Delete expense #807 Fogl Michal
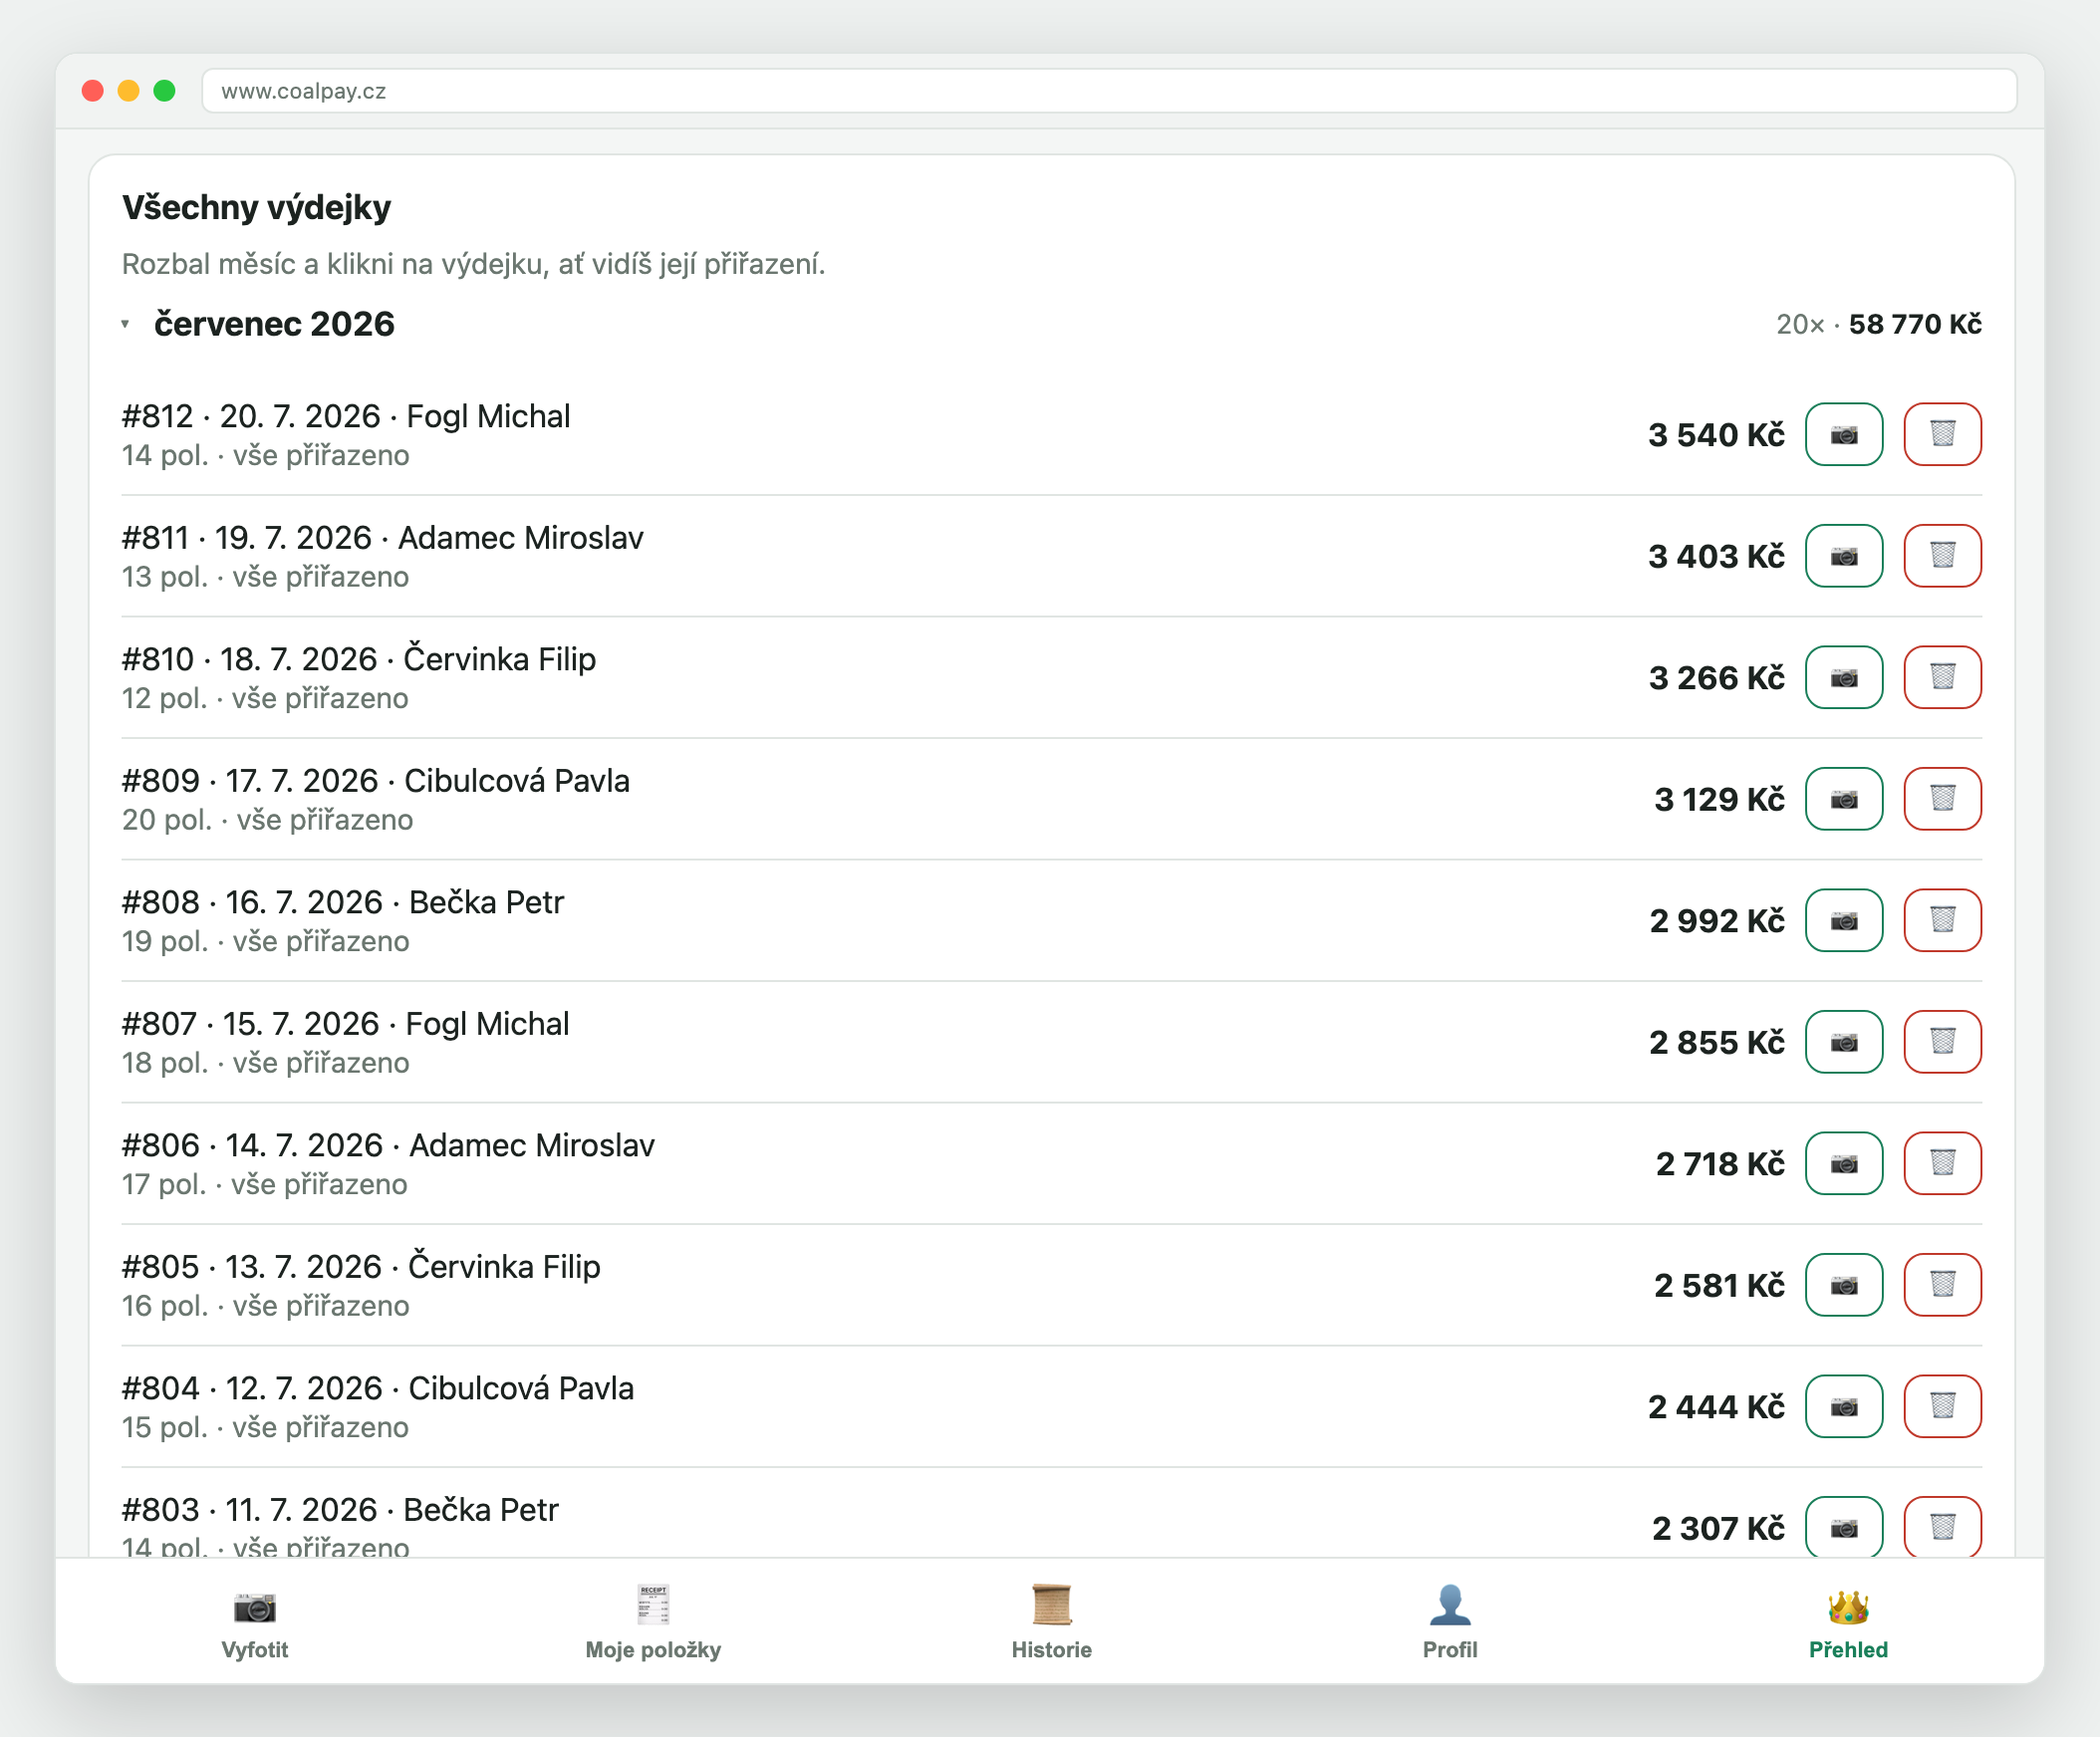 (1942, 1042)
